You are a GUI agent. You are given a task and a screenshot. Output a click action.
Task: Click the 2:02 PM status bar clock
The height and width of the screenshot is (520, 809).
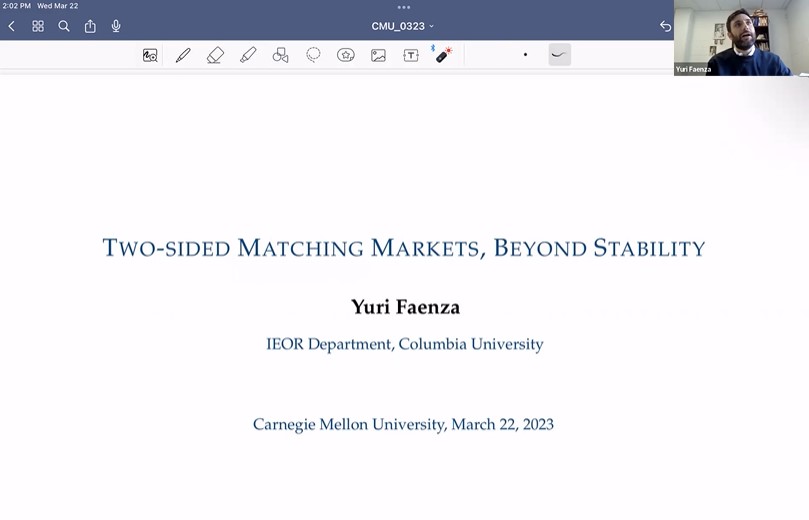[17, 6]
